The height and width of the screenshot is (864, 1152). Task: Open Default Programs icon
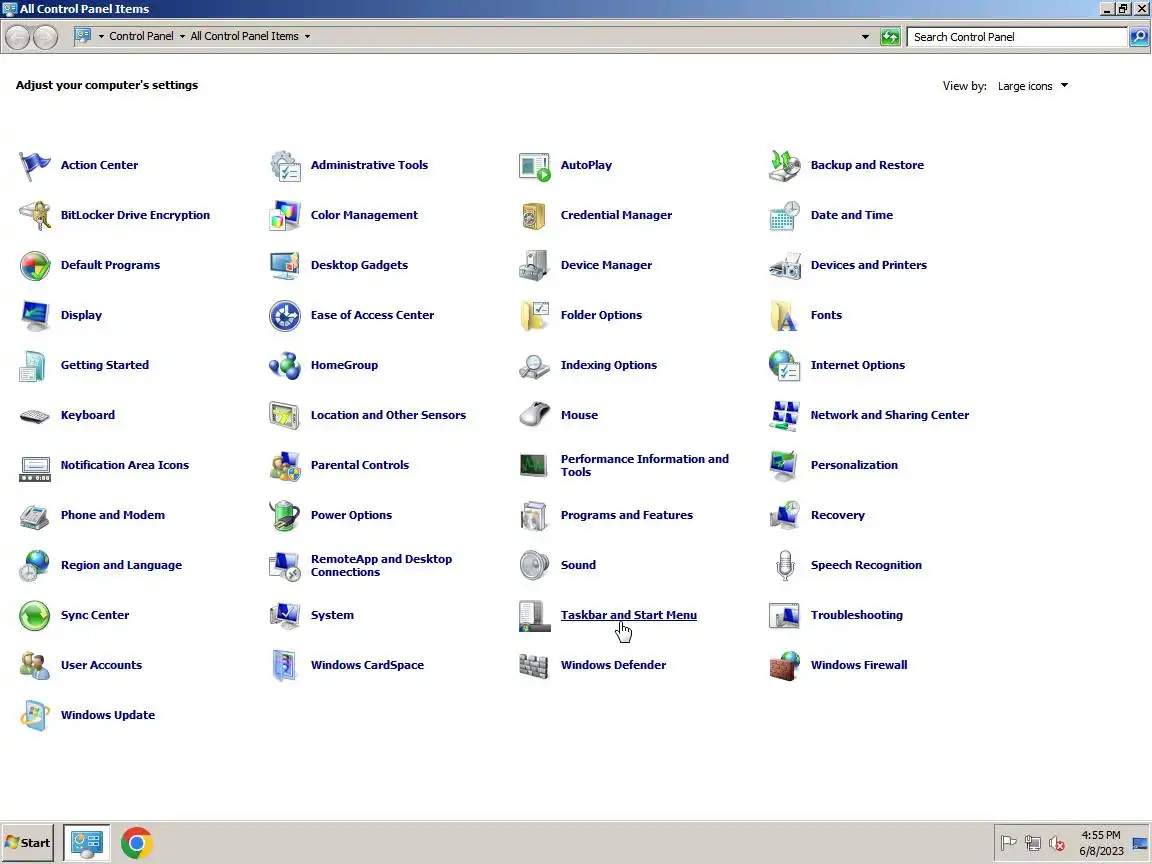35,265
